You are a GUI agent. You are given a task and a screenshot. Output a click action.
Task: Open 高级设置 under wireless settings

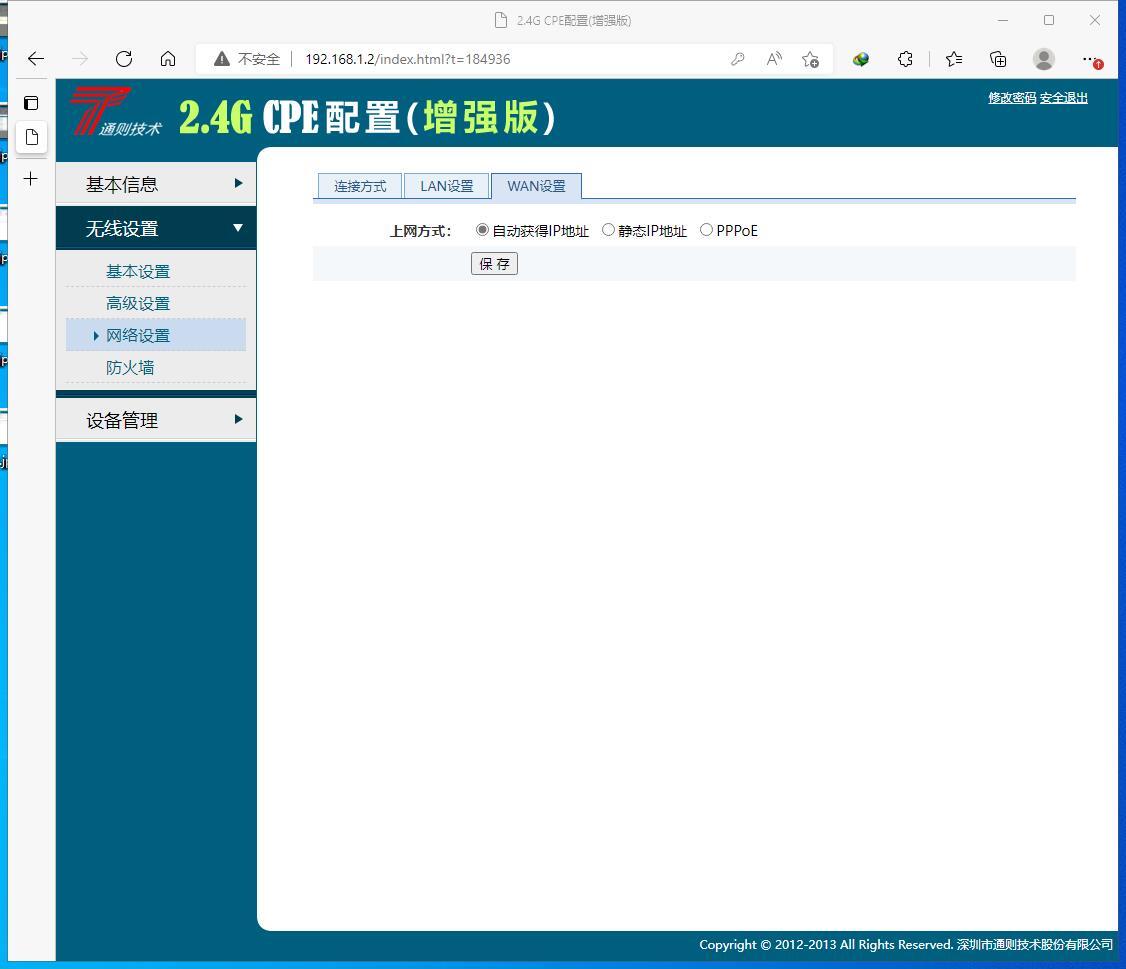(x=138, y=303)
